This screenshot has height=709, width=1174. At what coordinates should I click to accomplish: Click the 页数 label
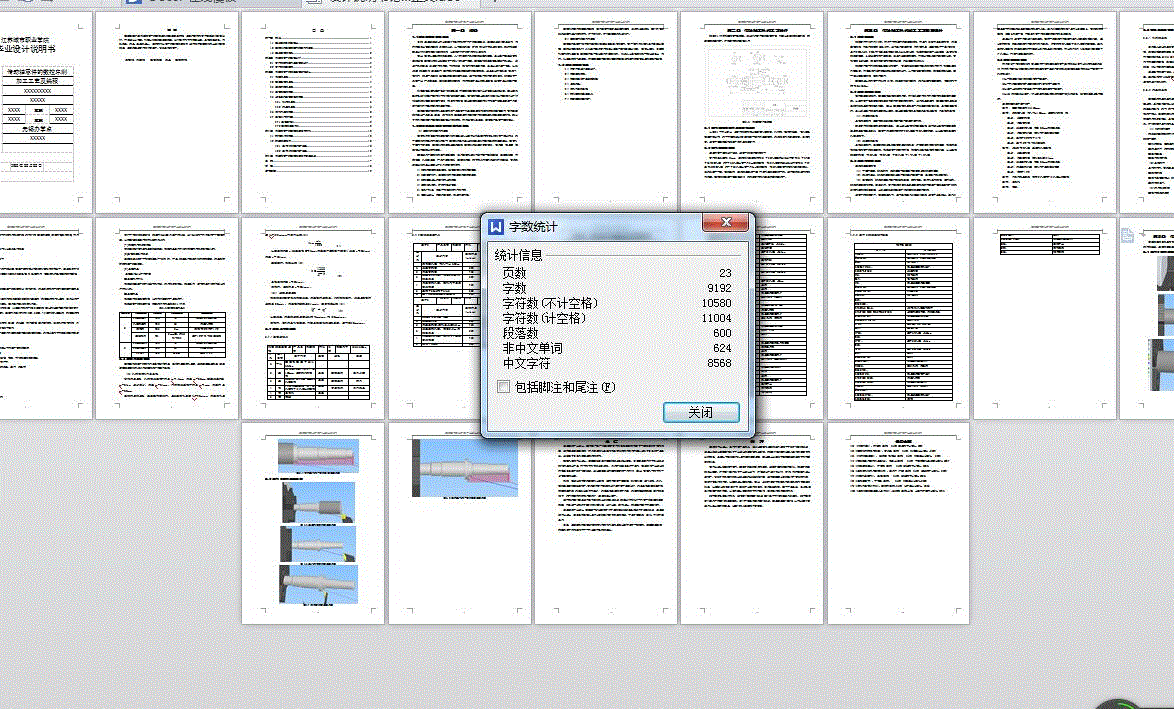click(x=514, y=273)
